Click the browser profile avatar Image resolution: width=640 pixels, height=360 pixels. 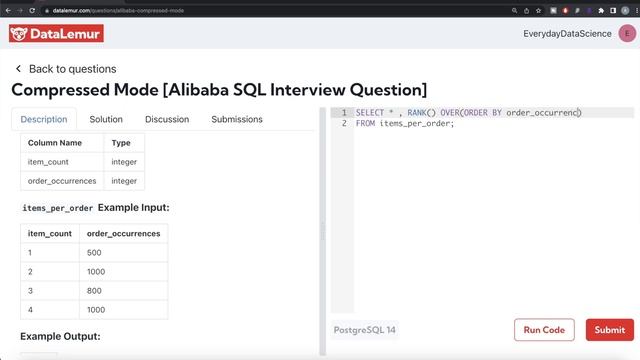click(x=625, y=11)
